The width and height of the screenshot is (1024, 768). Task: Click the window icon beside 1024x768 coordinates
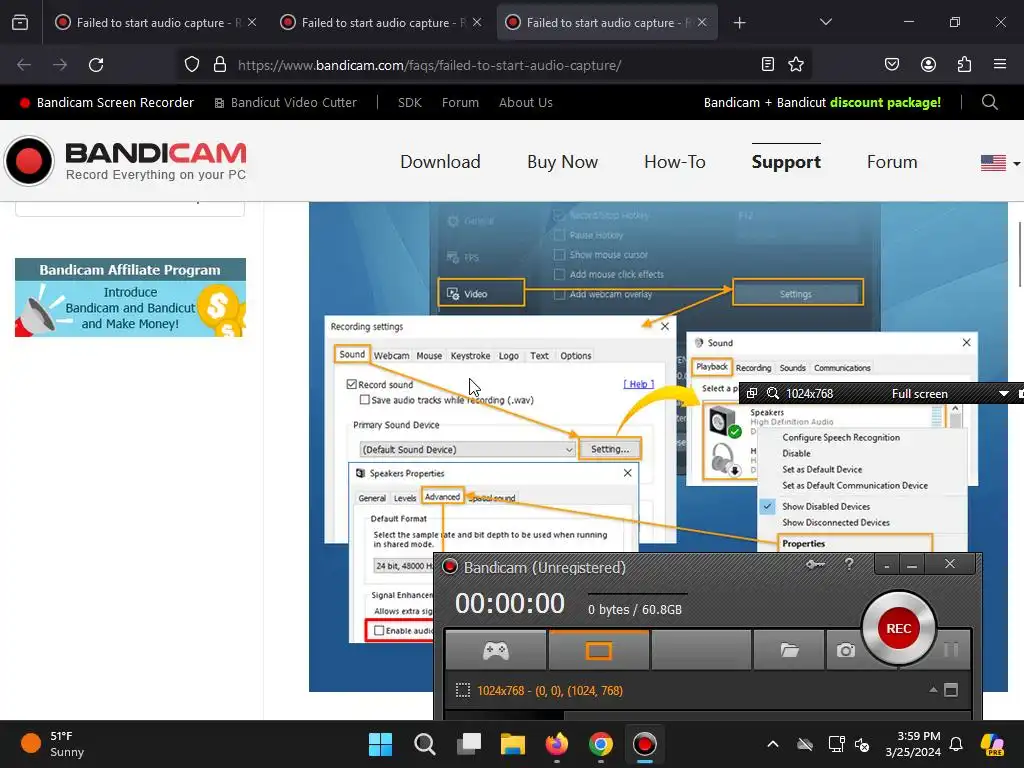[951, 690]
